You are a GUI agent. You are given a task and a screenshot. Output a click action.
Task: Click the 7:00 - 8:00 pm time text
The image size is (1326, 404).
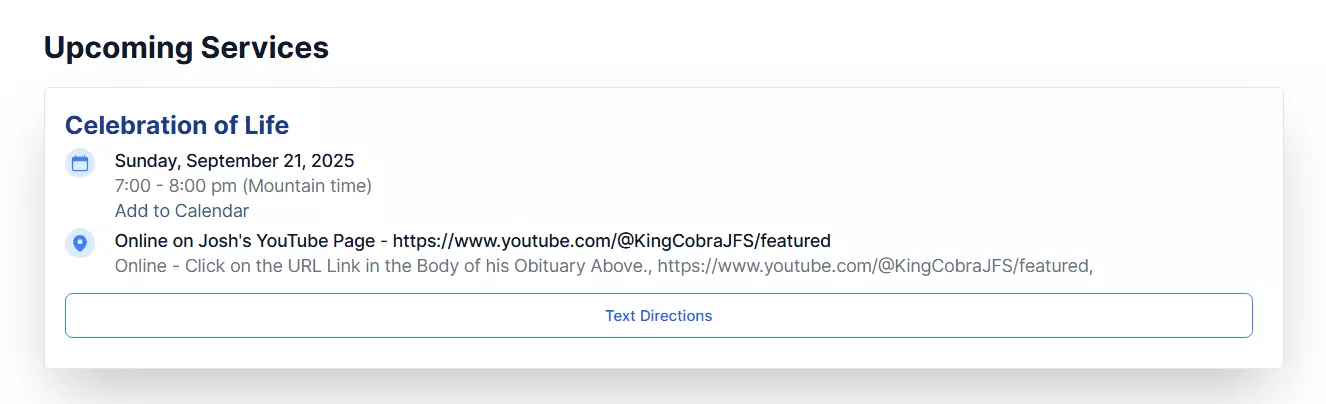point(176,186)
